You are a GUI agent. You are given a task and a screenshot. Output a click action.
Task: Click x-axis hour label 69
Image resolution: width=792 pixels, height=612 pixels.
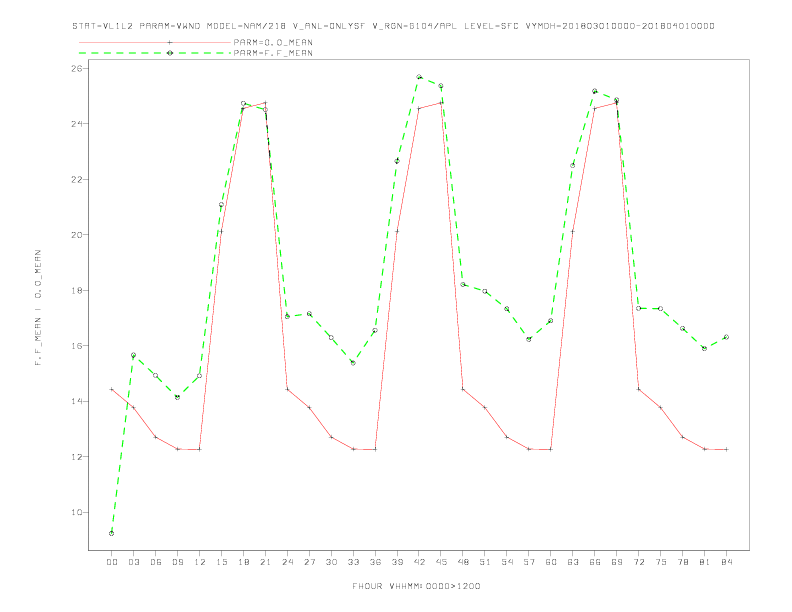(617, 562)
